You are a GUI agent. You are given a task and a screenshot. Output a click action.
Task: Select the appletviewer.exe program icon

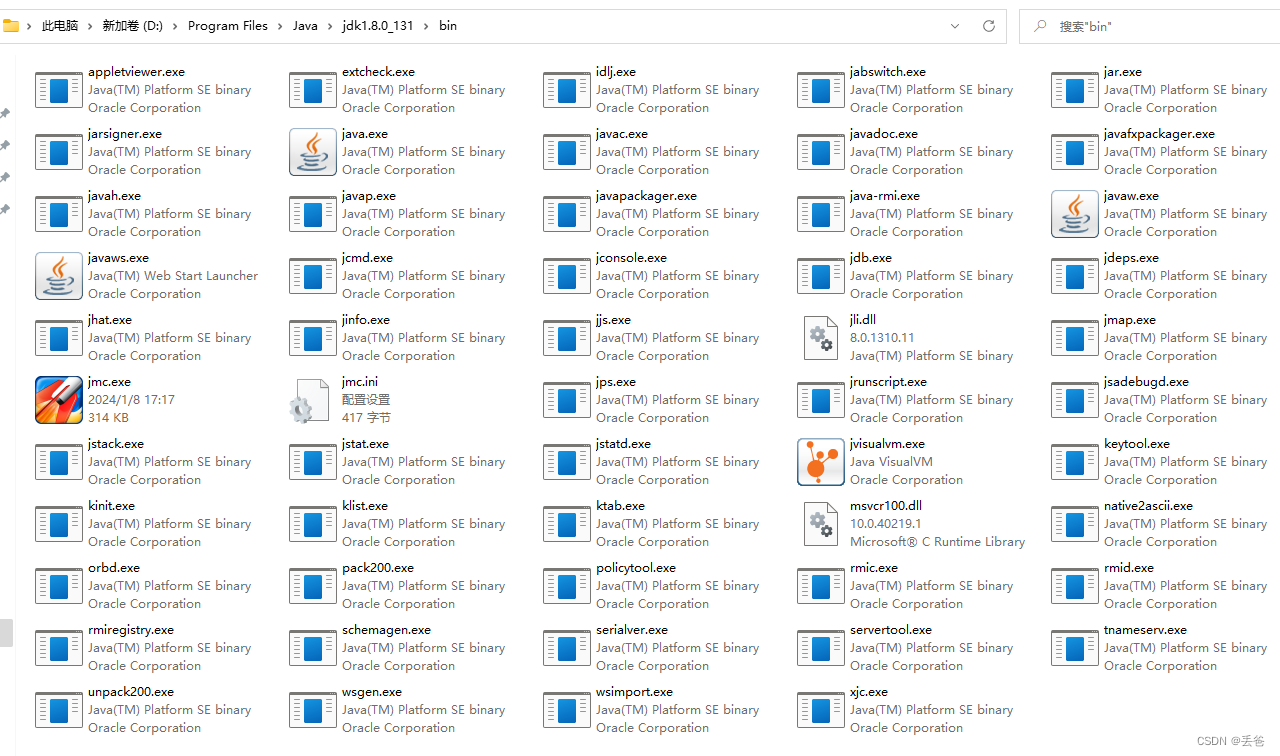(x=59, y=90)
